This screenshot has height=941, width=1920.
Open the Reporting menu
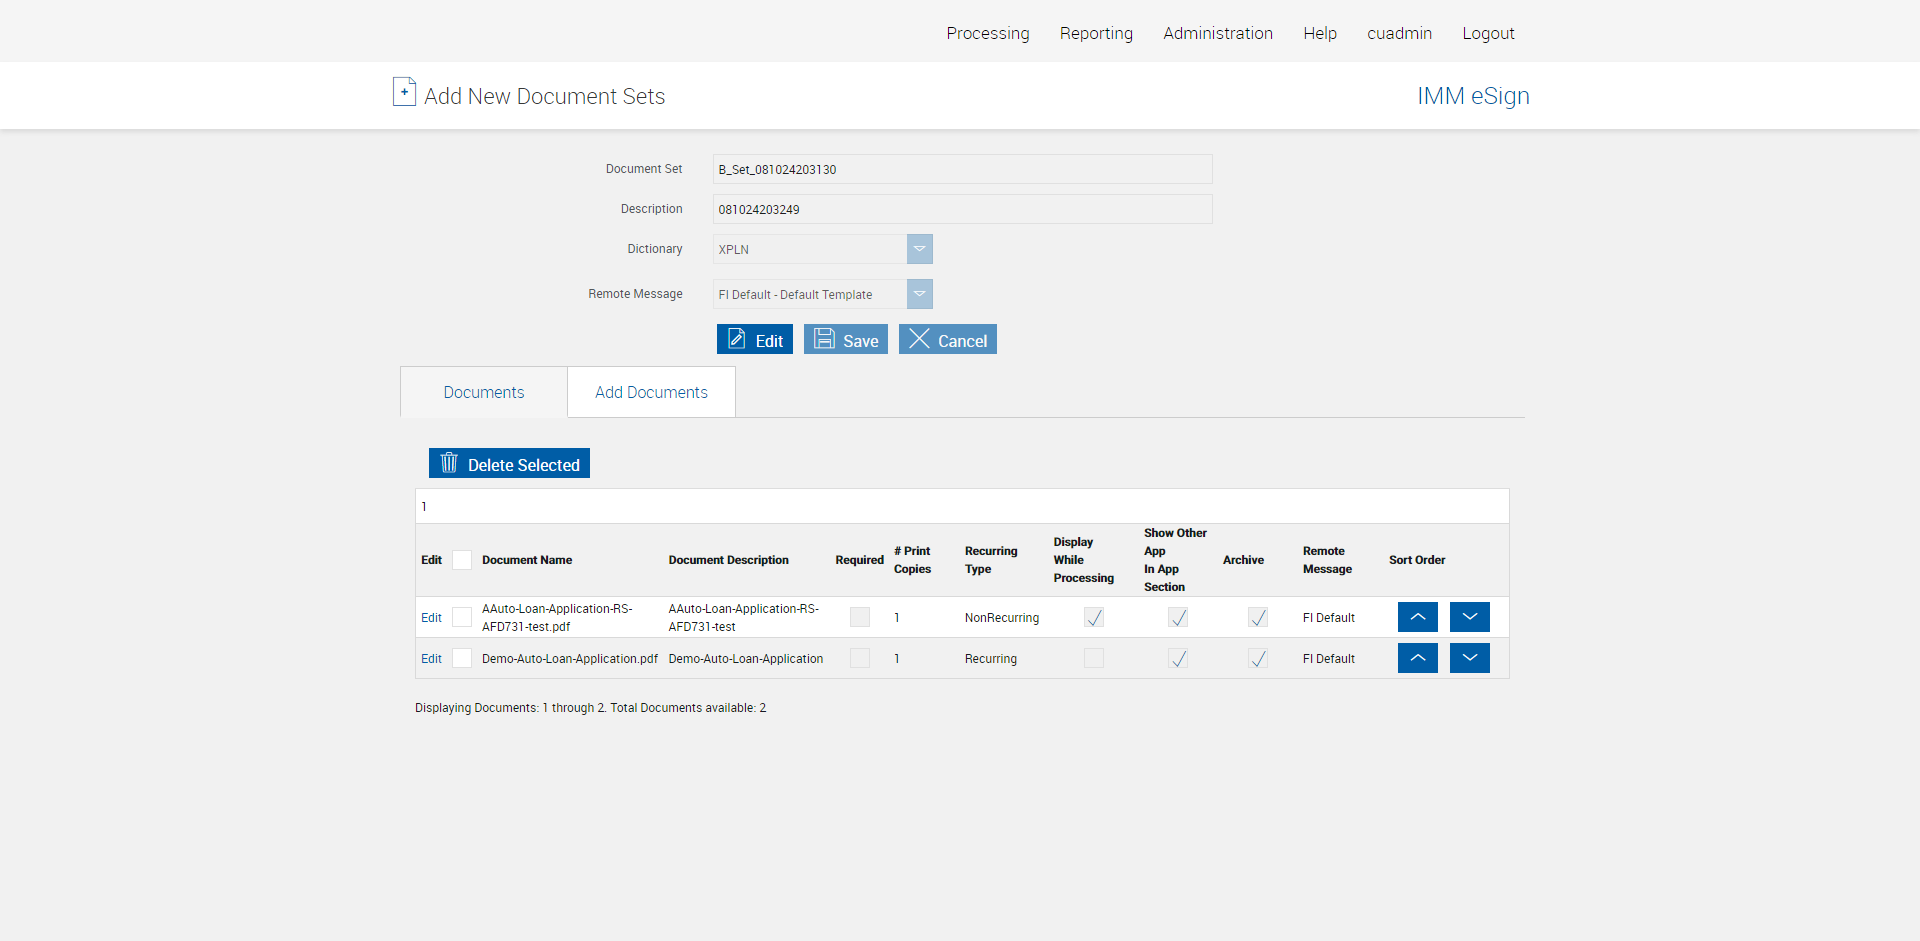(x=1096, y=33)
